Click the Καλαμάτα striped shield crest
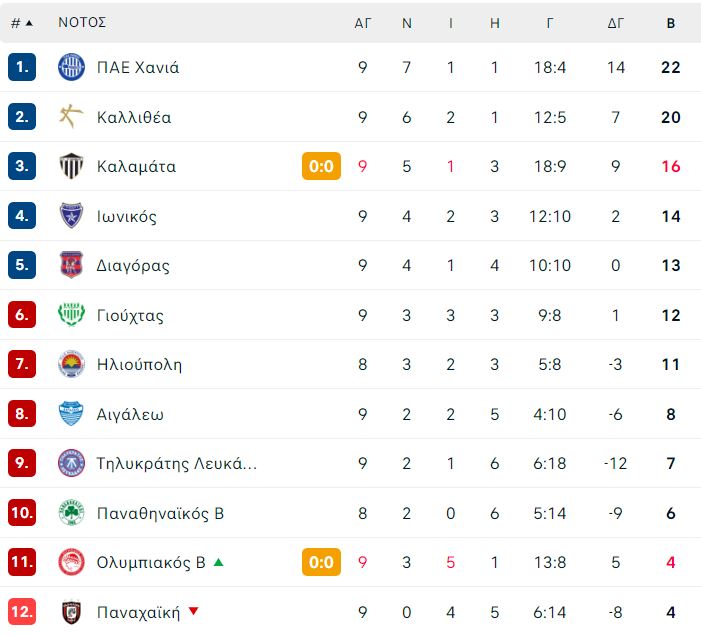701x635 pixels. (x=72, y=166)
